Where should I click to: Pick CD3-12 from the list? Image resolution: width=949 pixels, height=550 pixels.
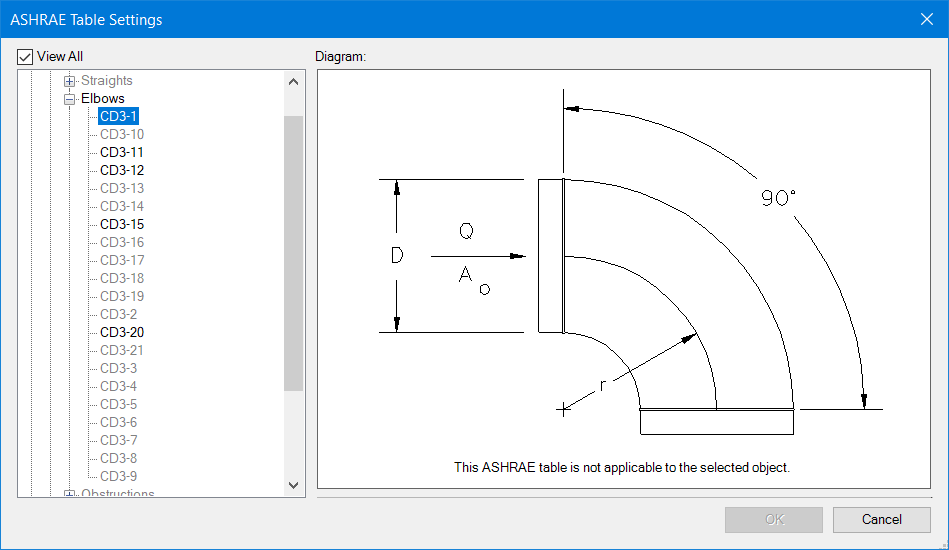click(122, 171)
